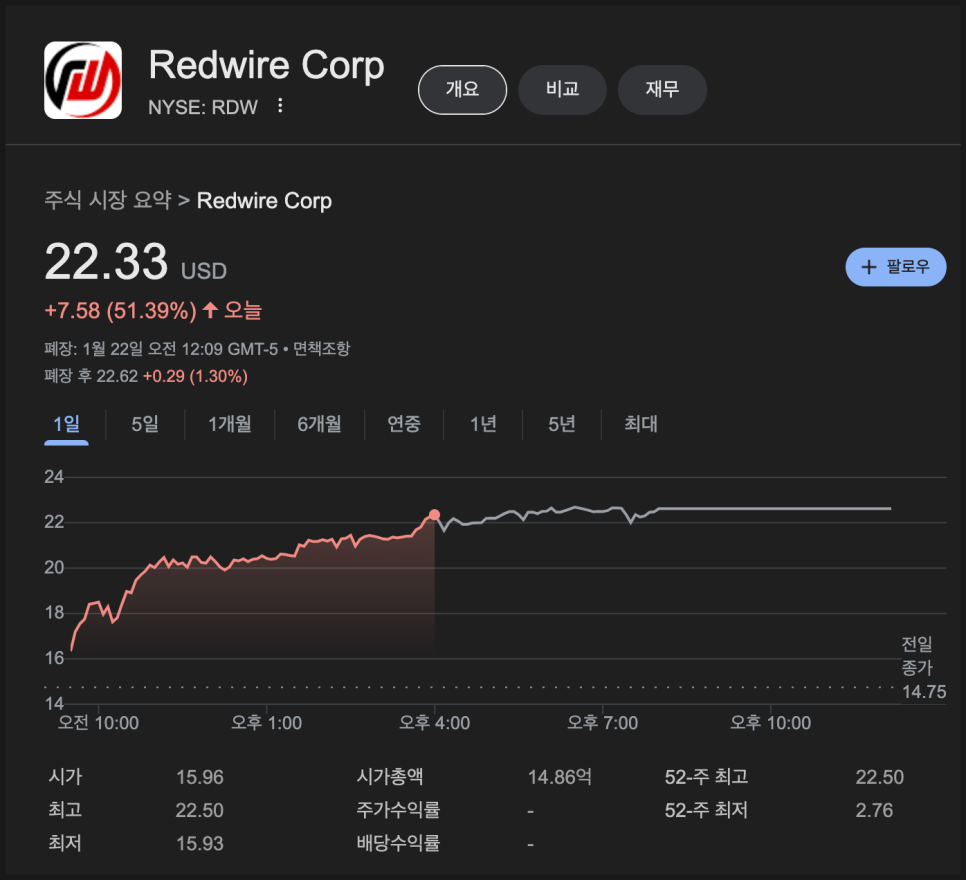Click the 오전 10:00 time axis label

pyautogui.click(x=99, y=723)
